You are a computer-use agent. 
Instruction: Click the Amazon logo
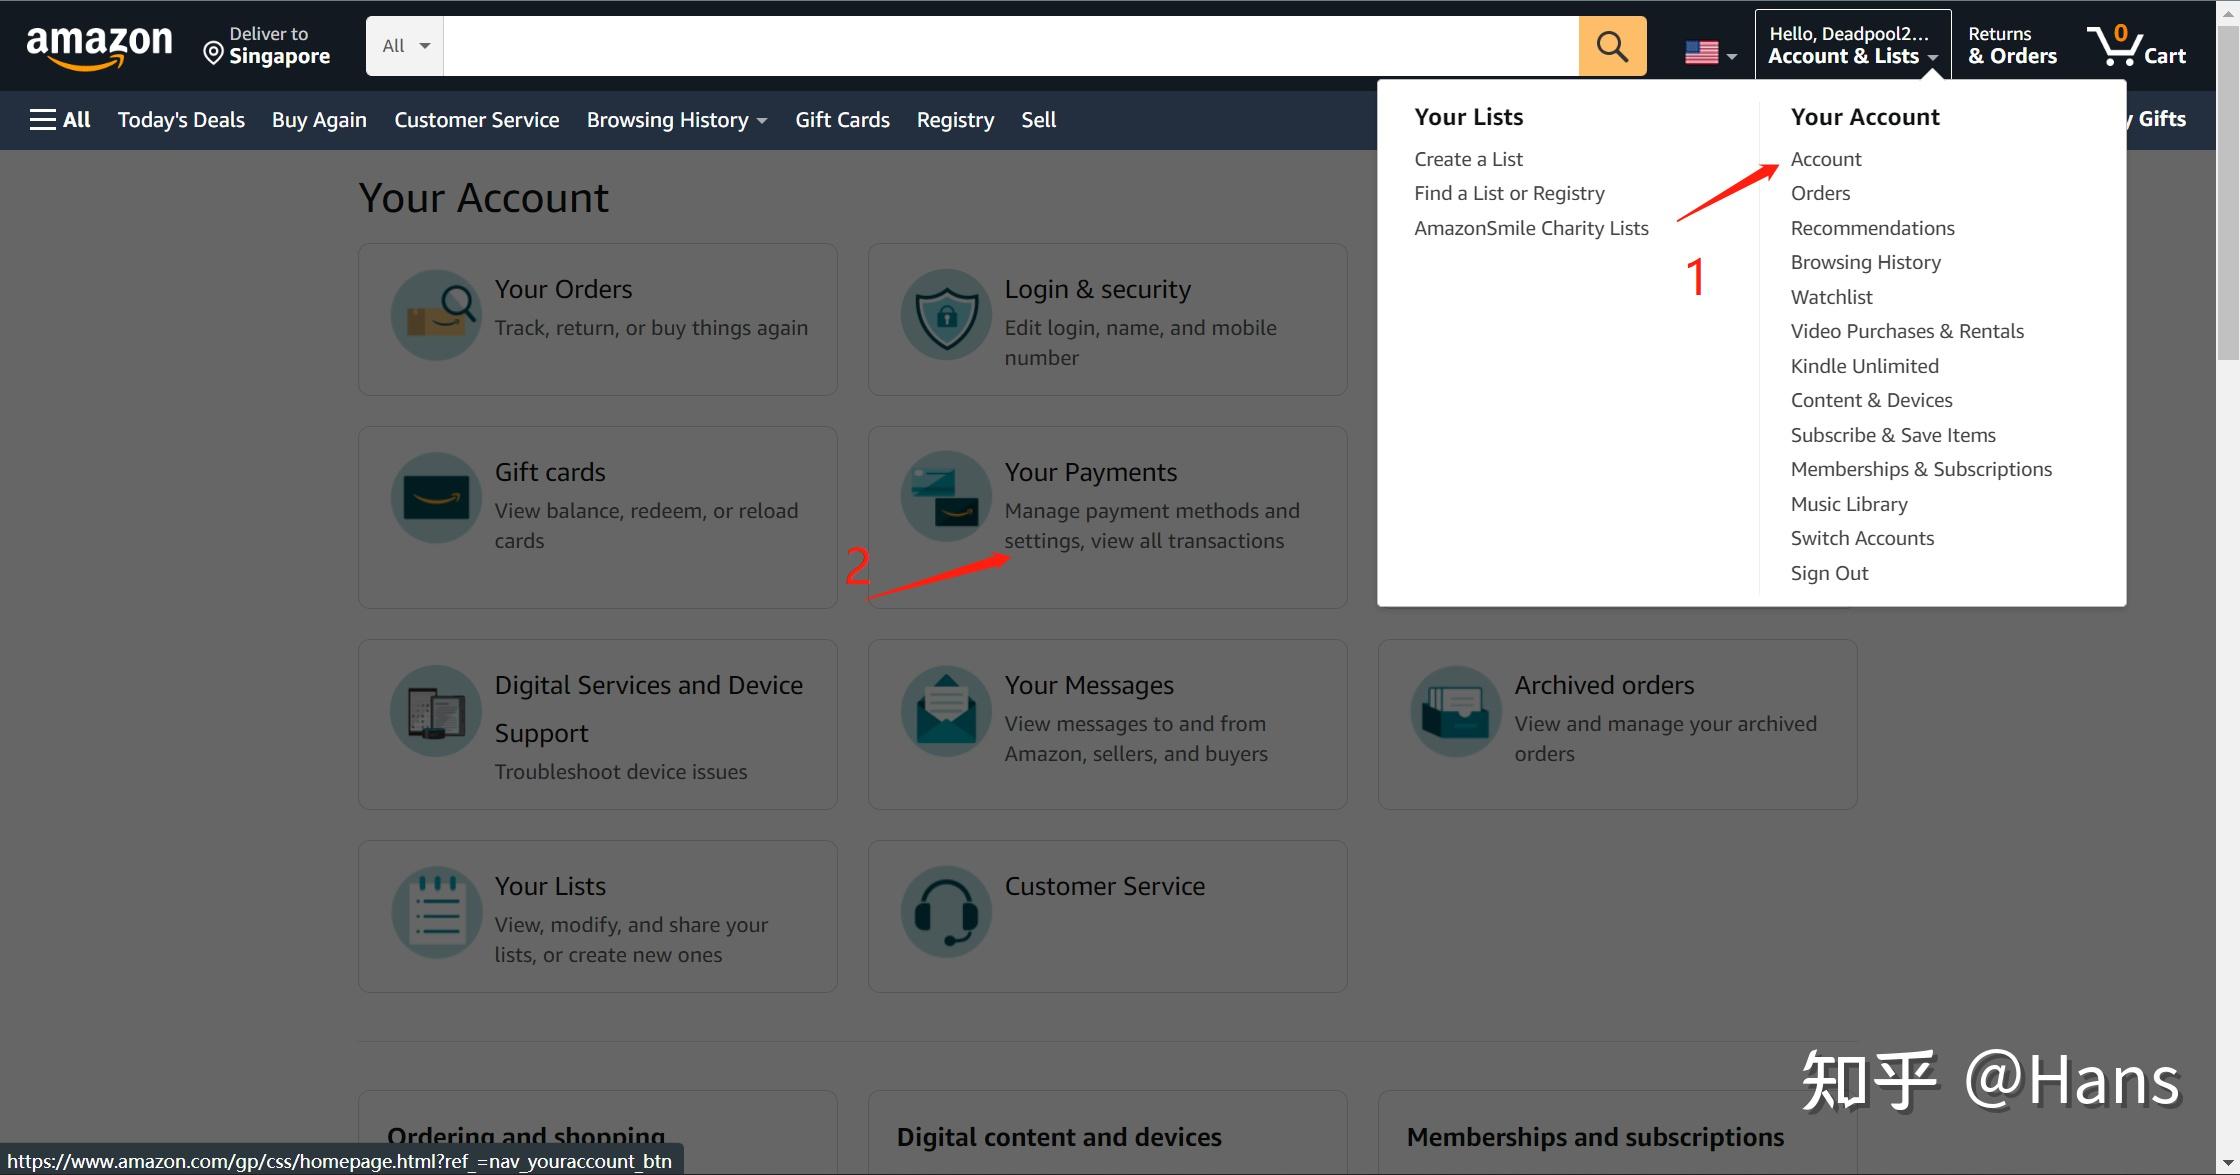pyautogui.click(x=99, y=47)
